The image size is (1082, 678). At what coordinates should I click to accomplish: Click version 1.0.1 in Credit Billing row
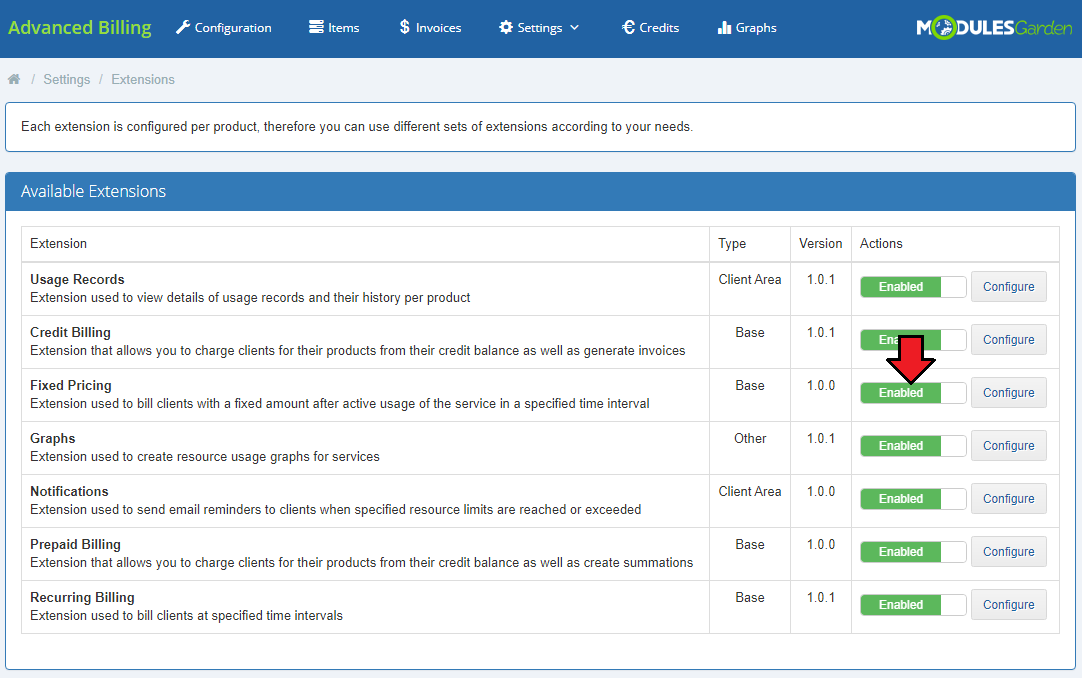820,332
